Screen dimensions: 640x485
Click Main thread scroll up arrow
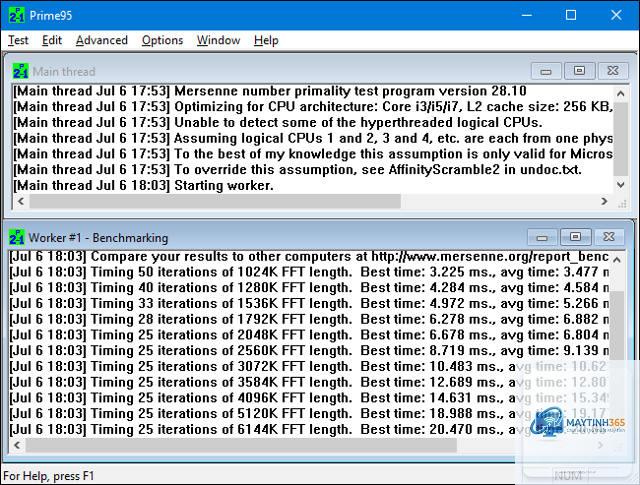click(x=621, y=93)
